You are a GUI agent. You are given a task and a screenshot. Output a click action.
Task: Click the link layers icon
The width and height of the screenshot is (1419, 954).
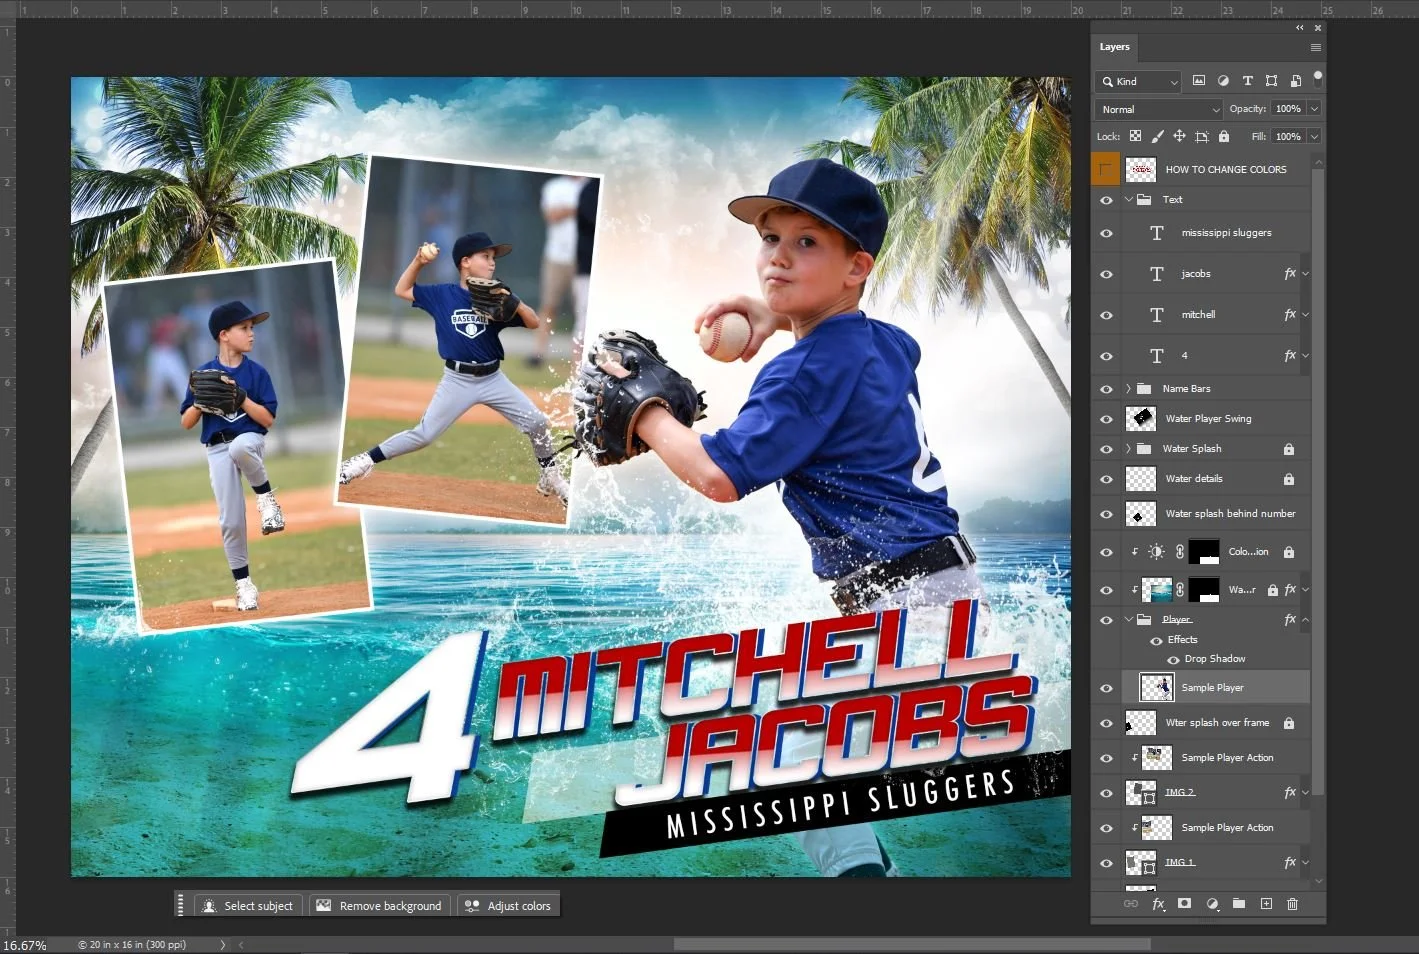point(1131,904)
